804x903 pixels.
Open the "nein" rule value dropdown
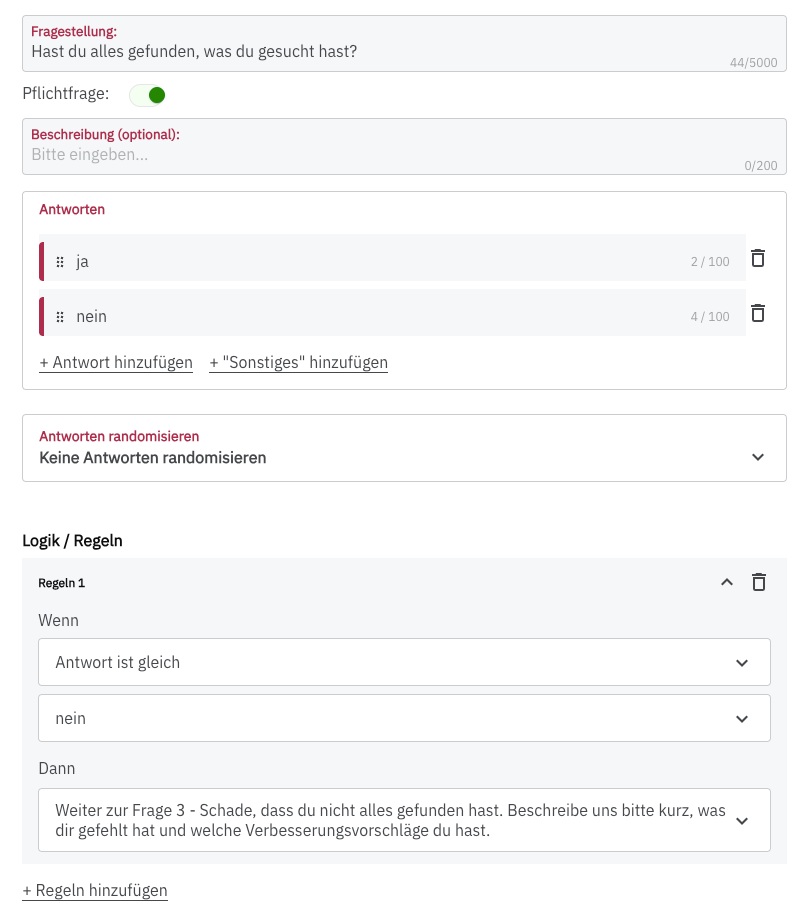tap(404, 718)
